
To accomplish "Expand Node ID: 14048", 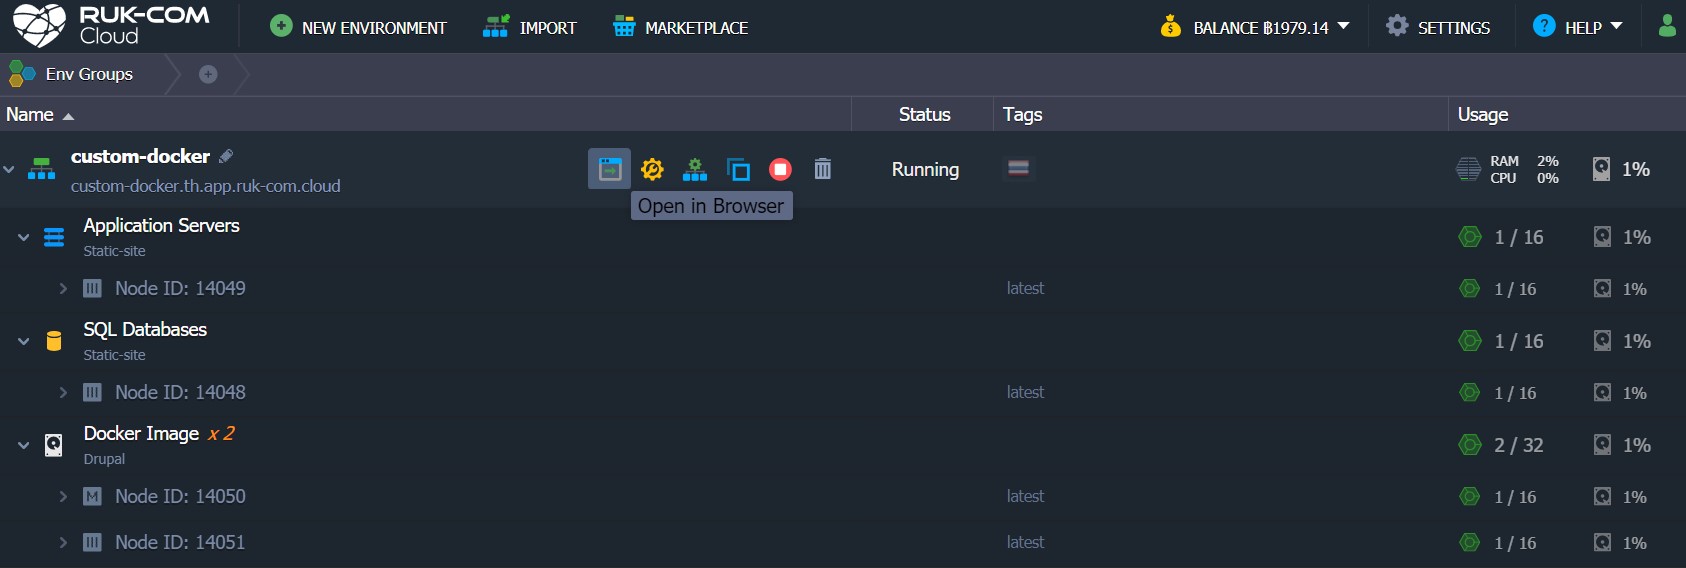I will [x=63, y=393].
